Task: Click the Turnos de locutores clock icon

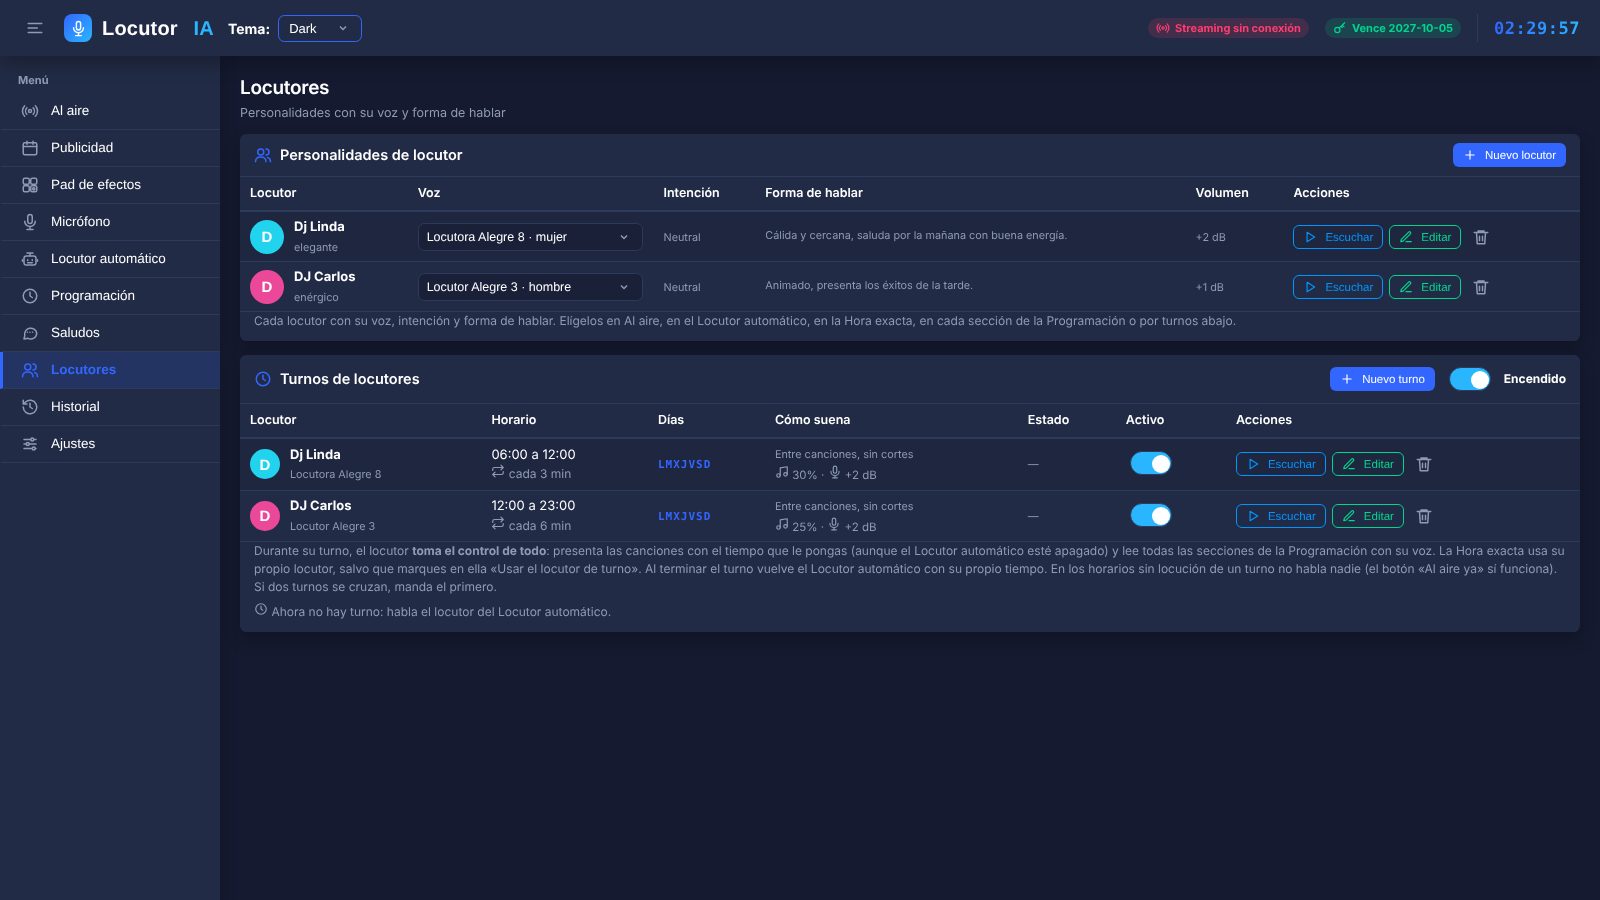Action: coord(263,379)
